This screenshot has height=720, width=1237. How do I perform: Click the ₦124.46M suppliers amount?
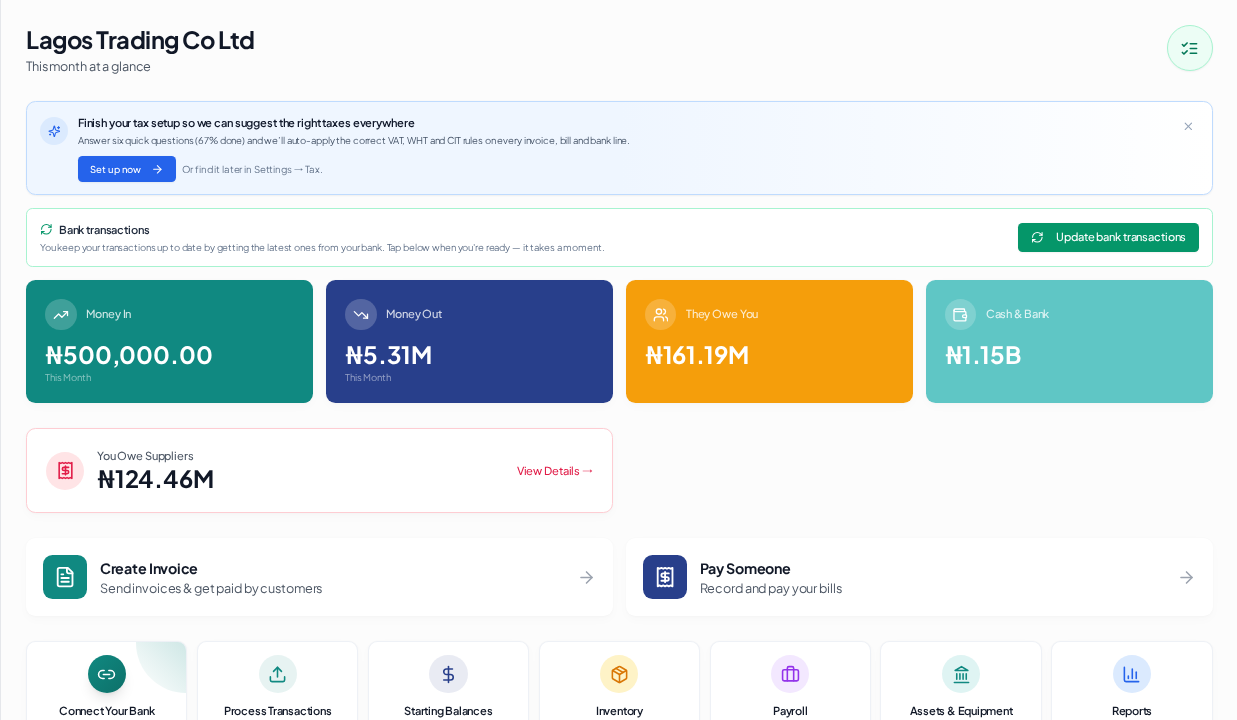pos(156,479)
